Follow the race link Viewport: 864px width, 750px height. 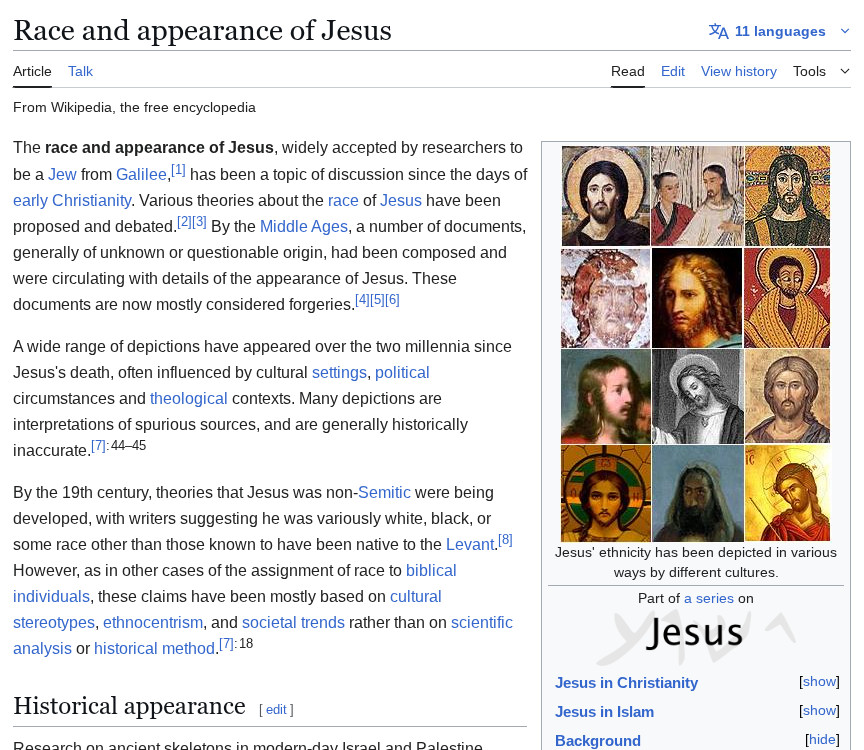(x=343, y=200)
